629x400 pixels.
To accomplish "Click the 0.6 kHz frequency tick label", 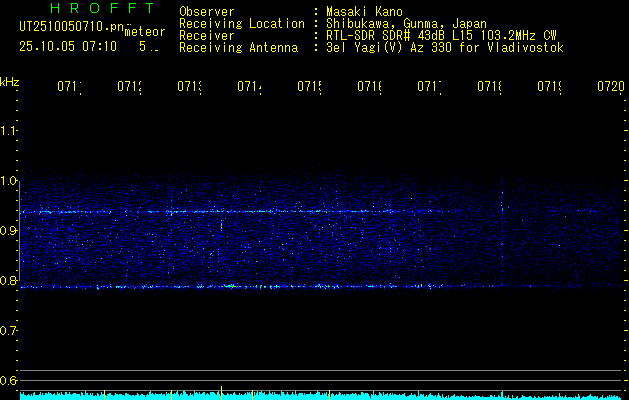I will (8, 380).
